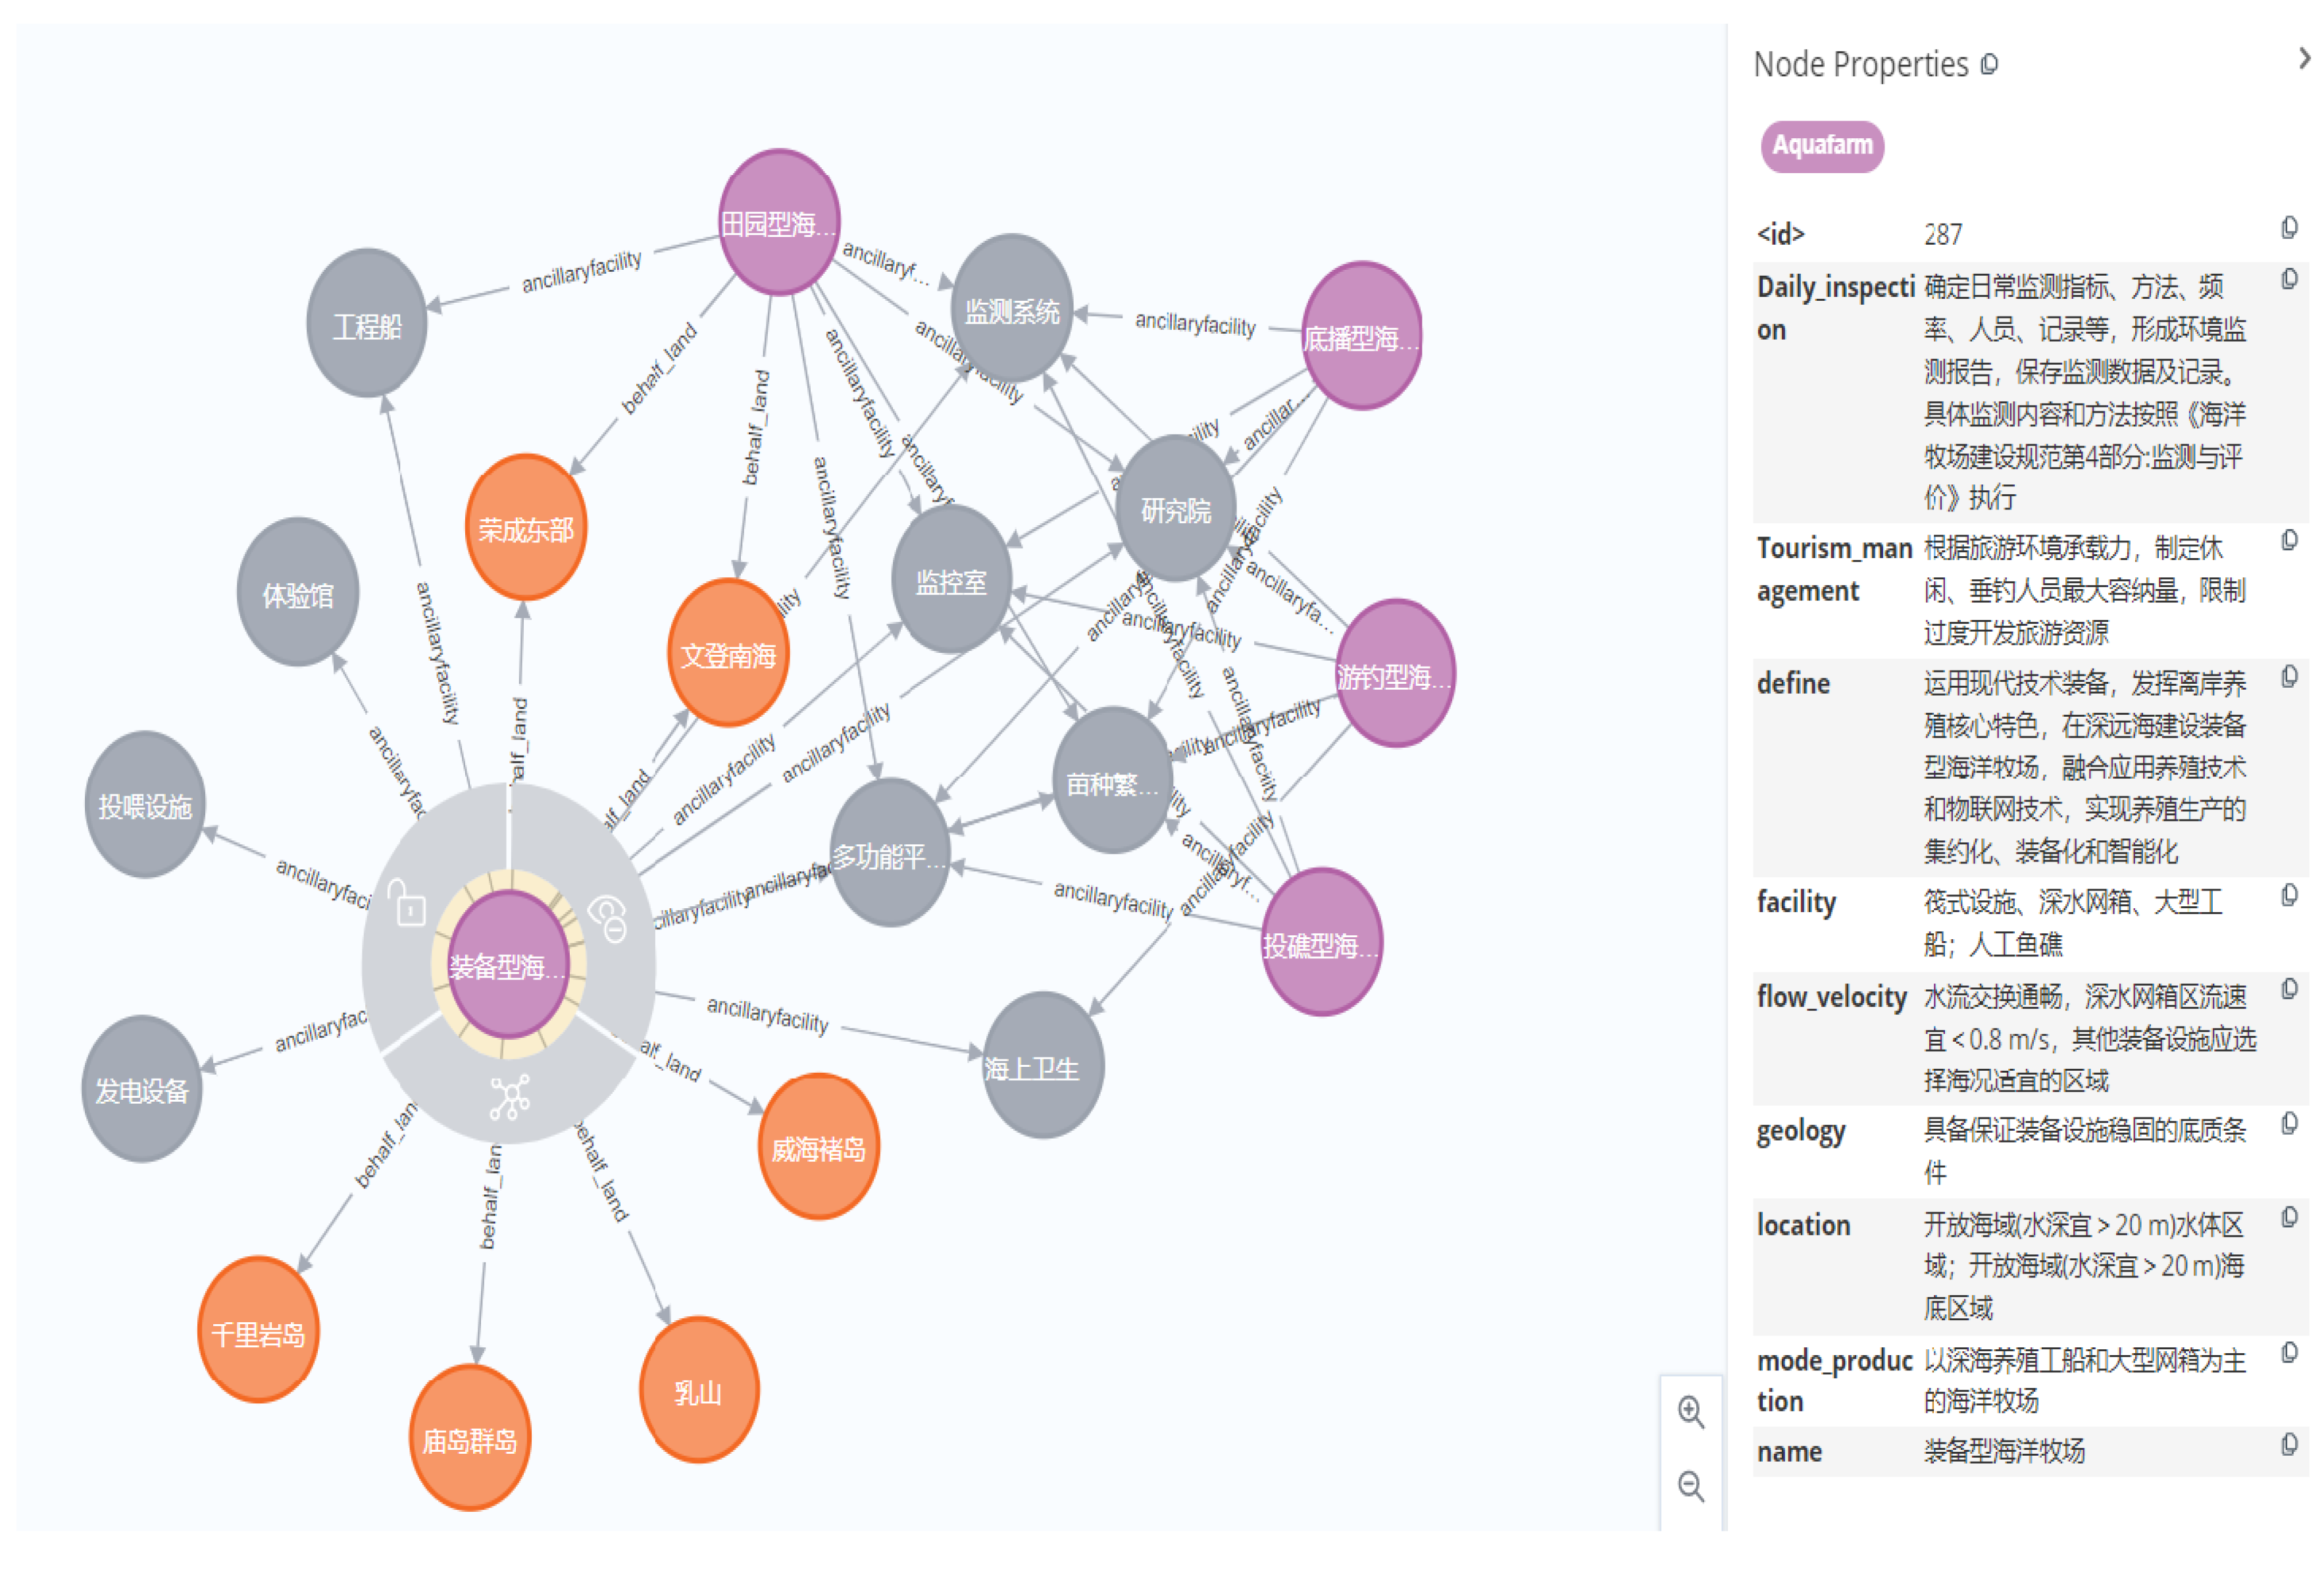Viewport: 2324px width, 1569px height.
Task: Zoom in on the graph
Action: [1690, 1411]
